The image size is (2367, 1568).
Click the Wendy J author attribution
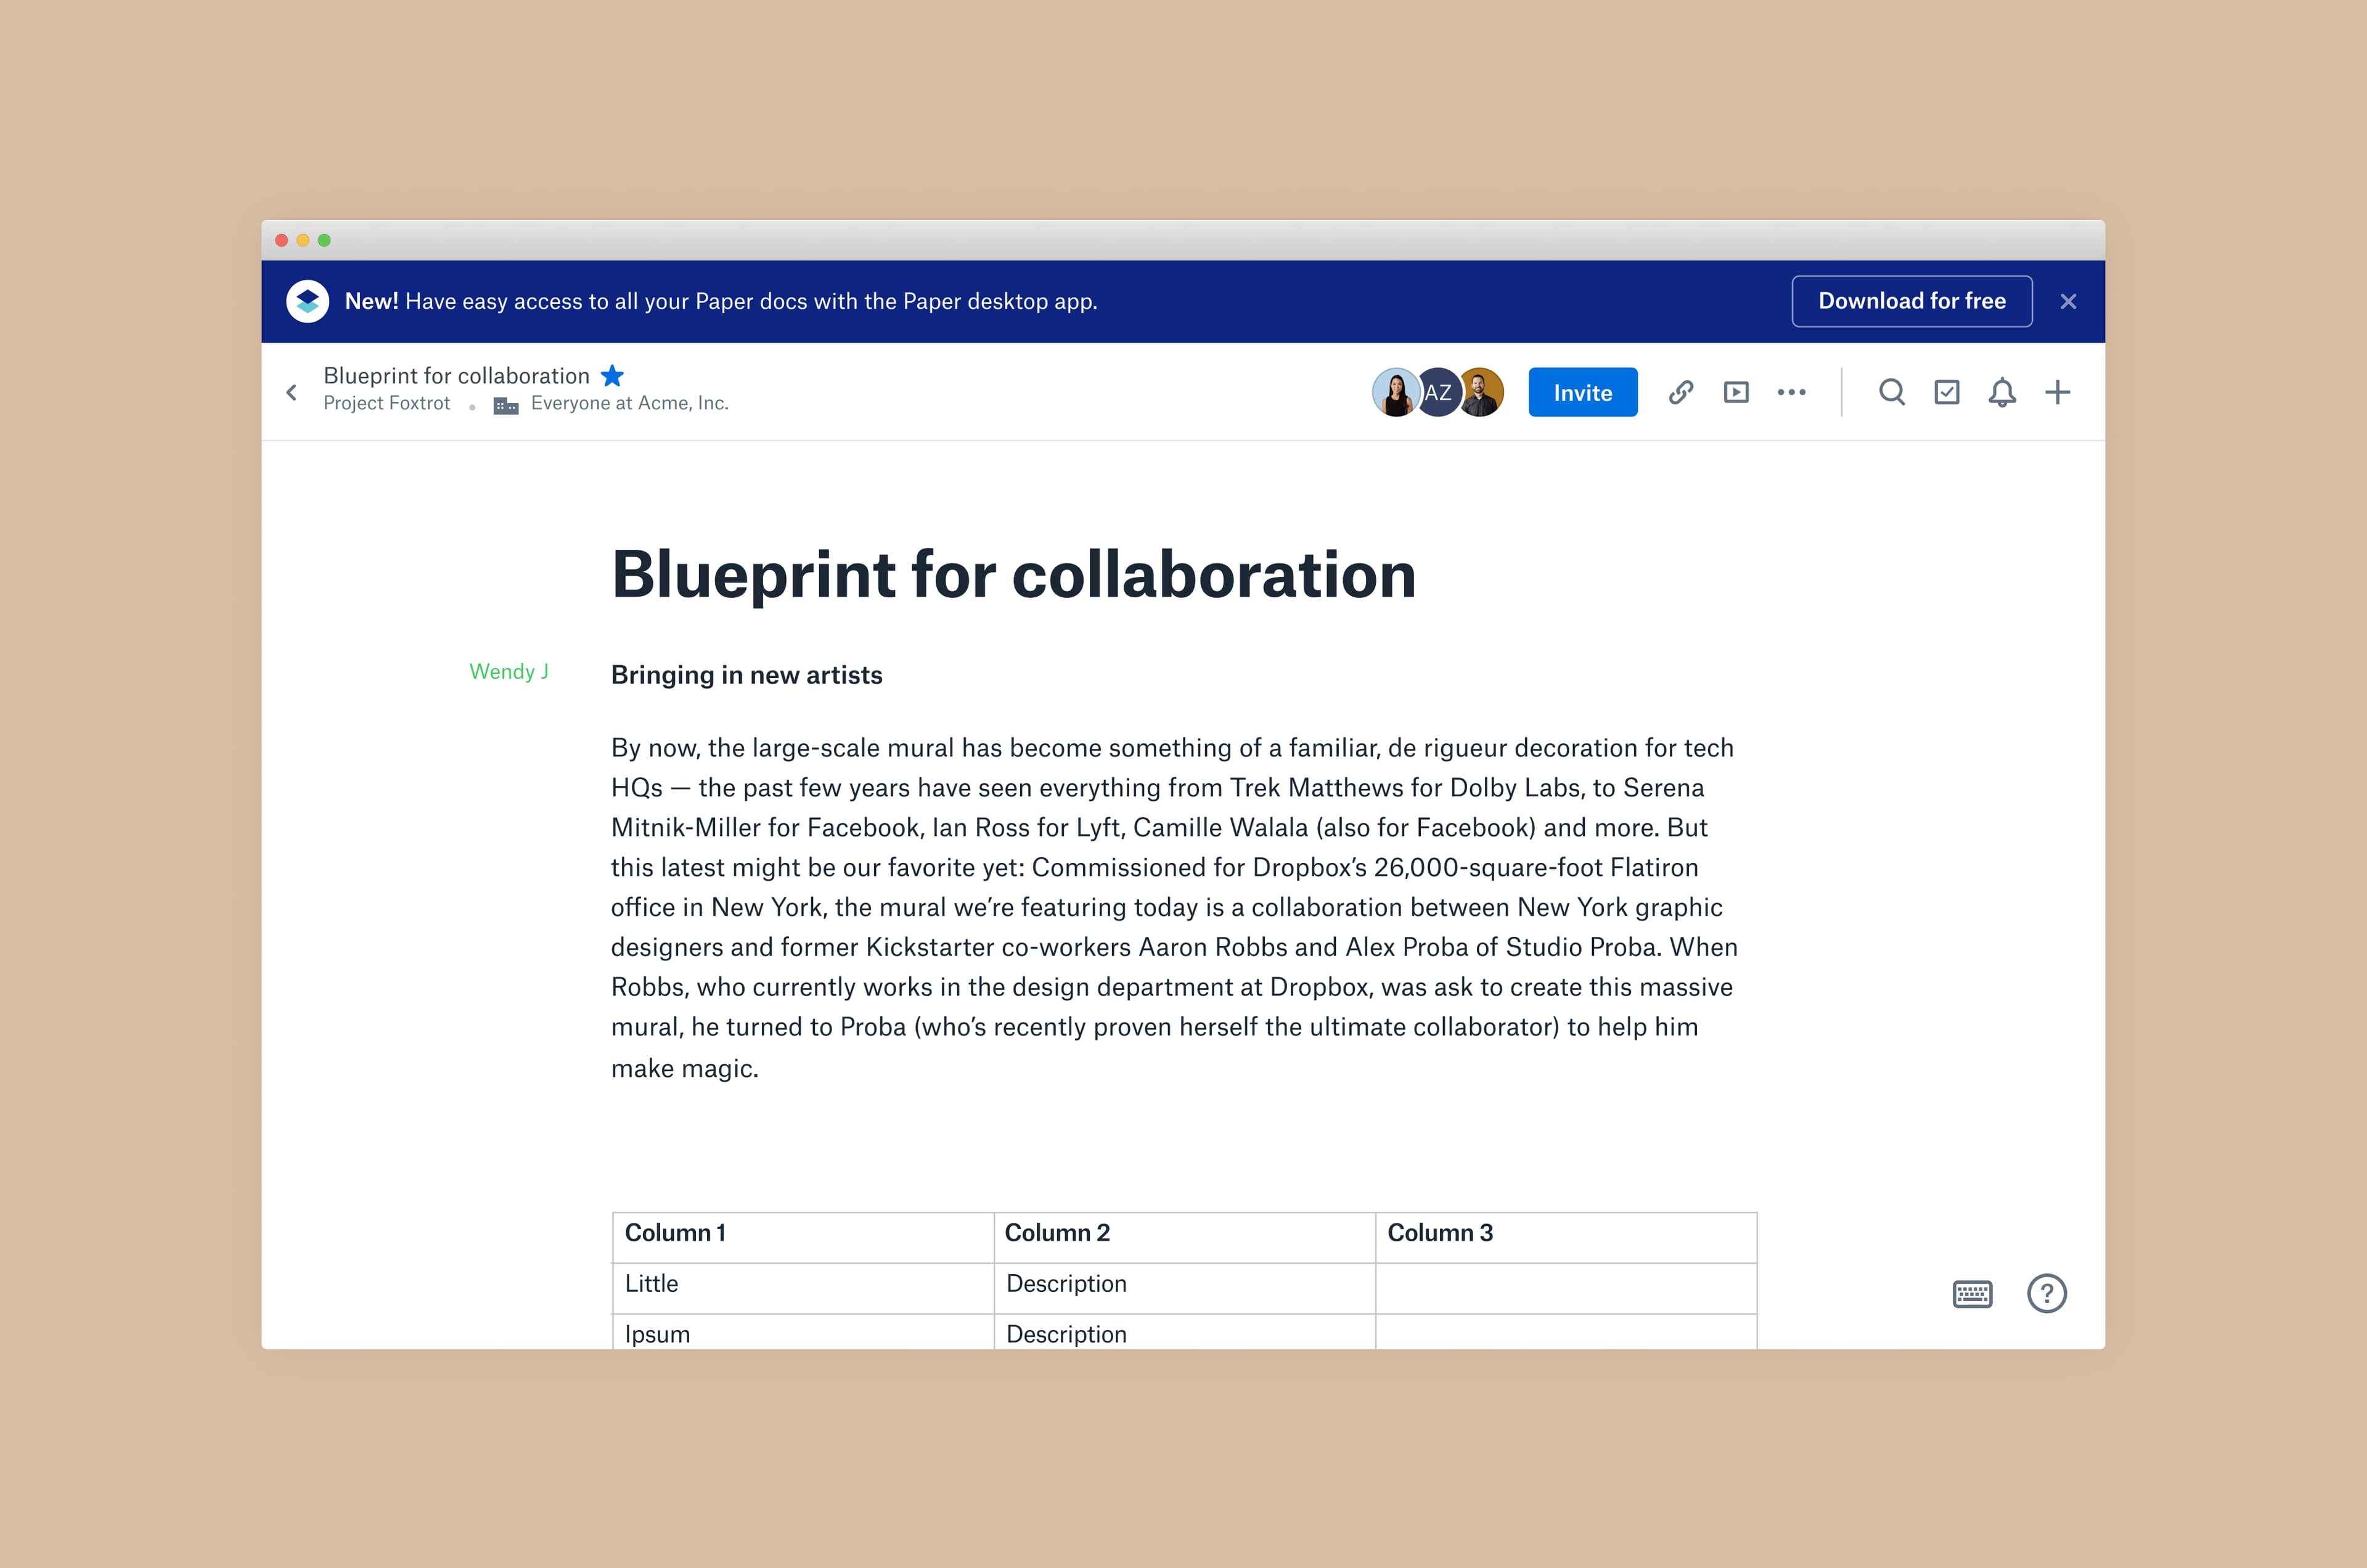(509, 672)
